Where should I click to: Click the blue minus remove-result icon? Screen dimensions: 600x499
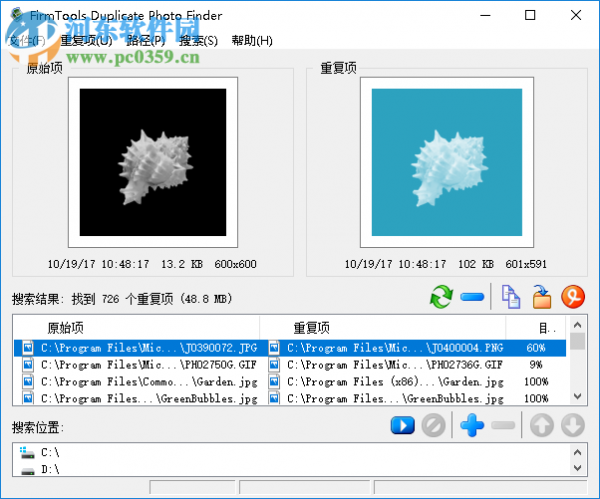(472, 297)
